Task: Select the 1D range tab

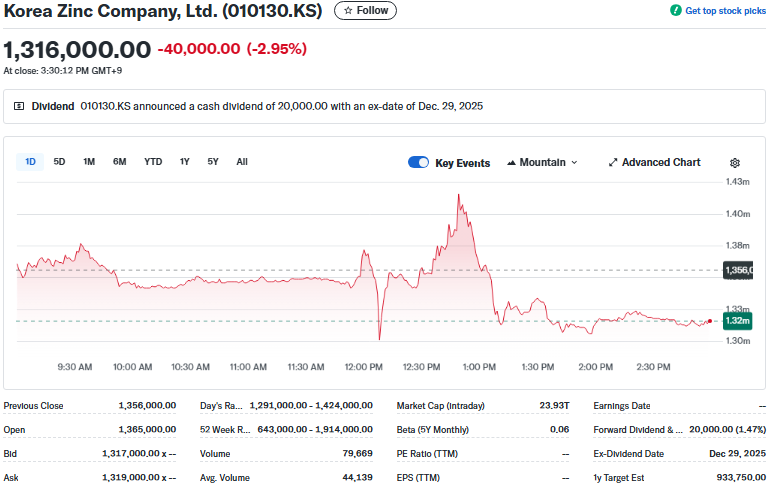Action: pyautogui.click(x=31, y=162)
